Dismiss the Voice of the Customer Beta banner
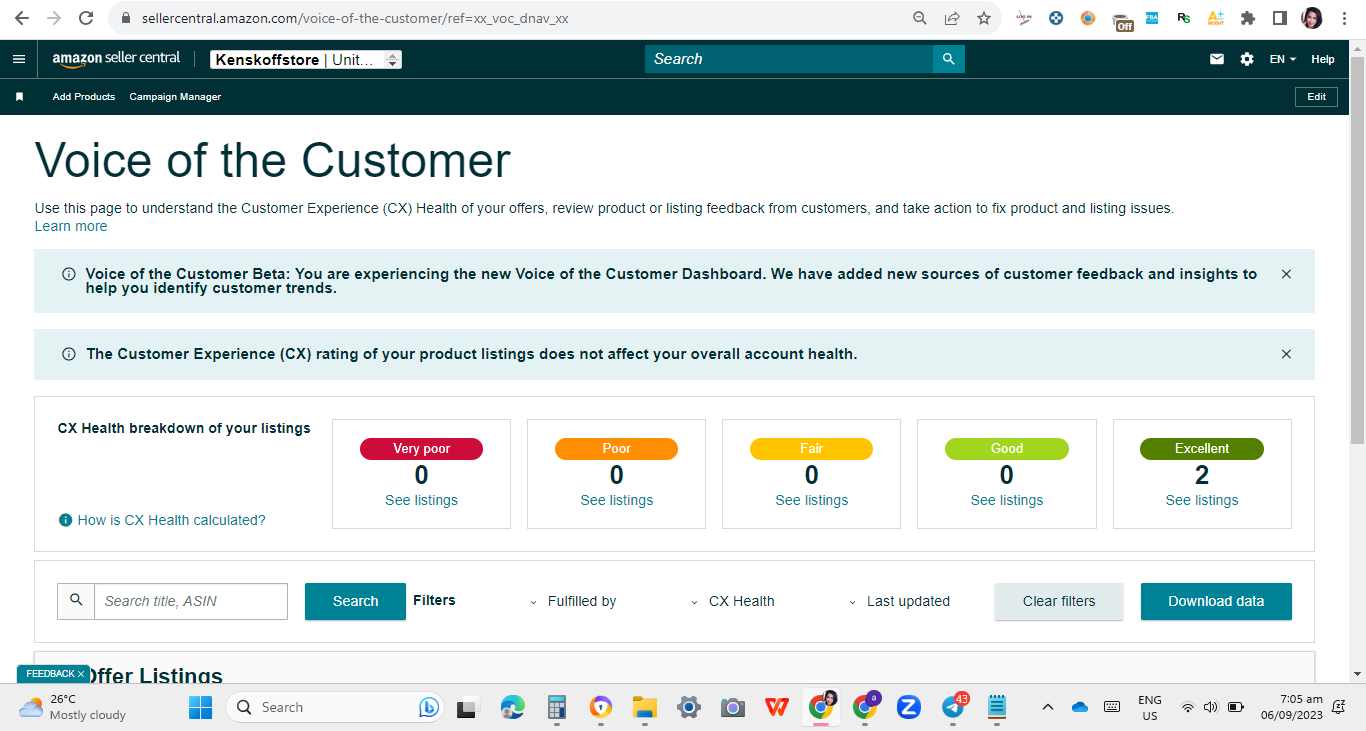Viewport: 1366px width, 731px height. [x=1286, y=274]
